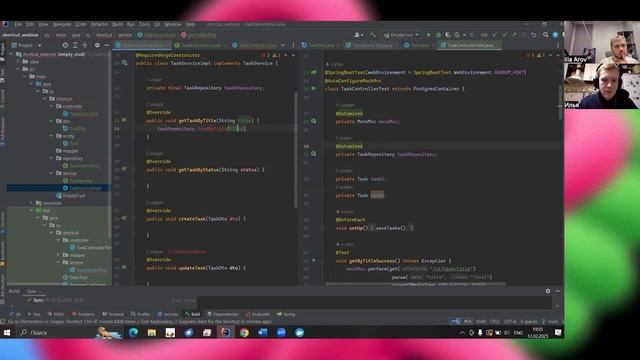Click UTF-8 encoding in status bar
This screenshot has height=360, width=640.
point(510,322)
